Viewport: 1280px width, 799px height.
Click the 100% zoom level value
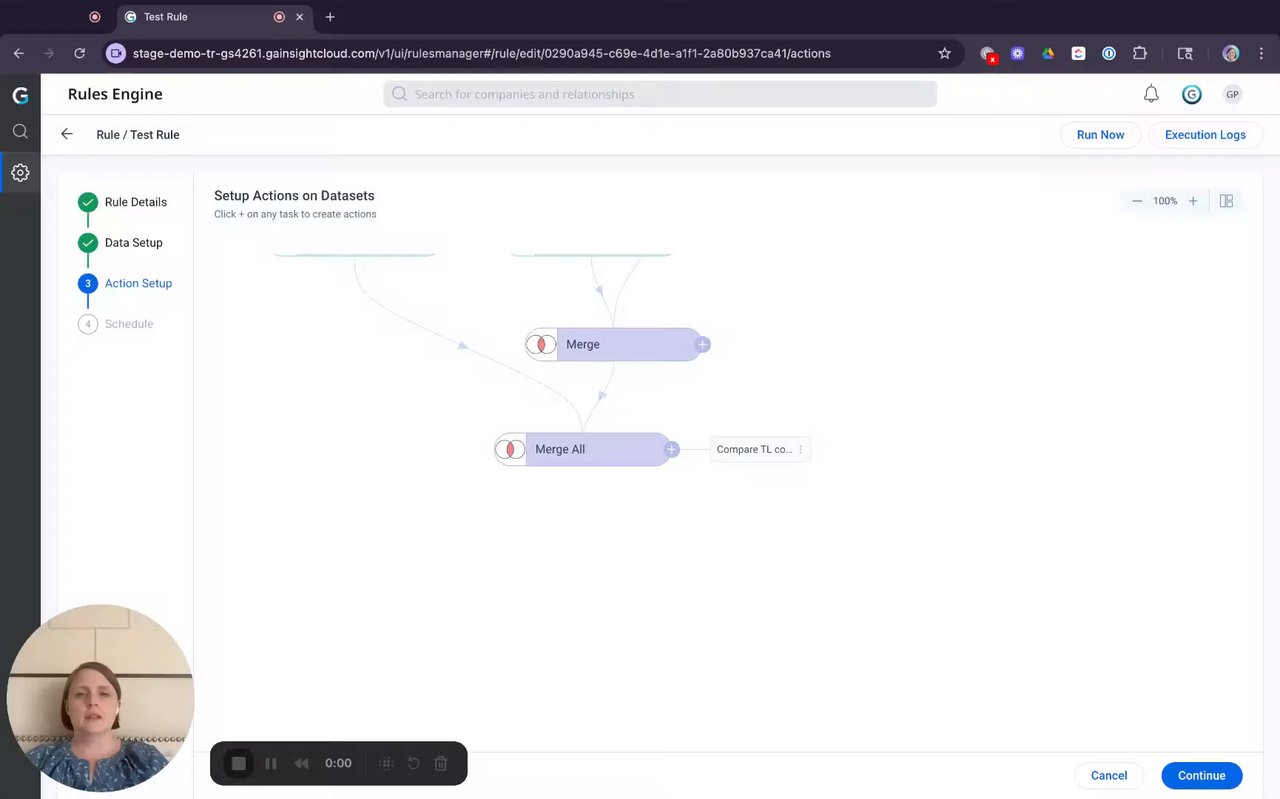click(1165, 201)
